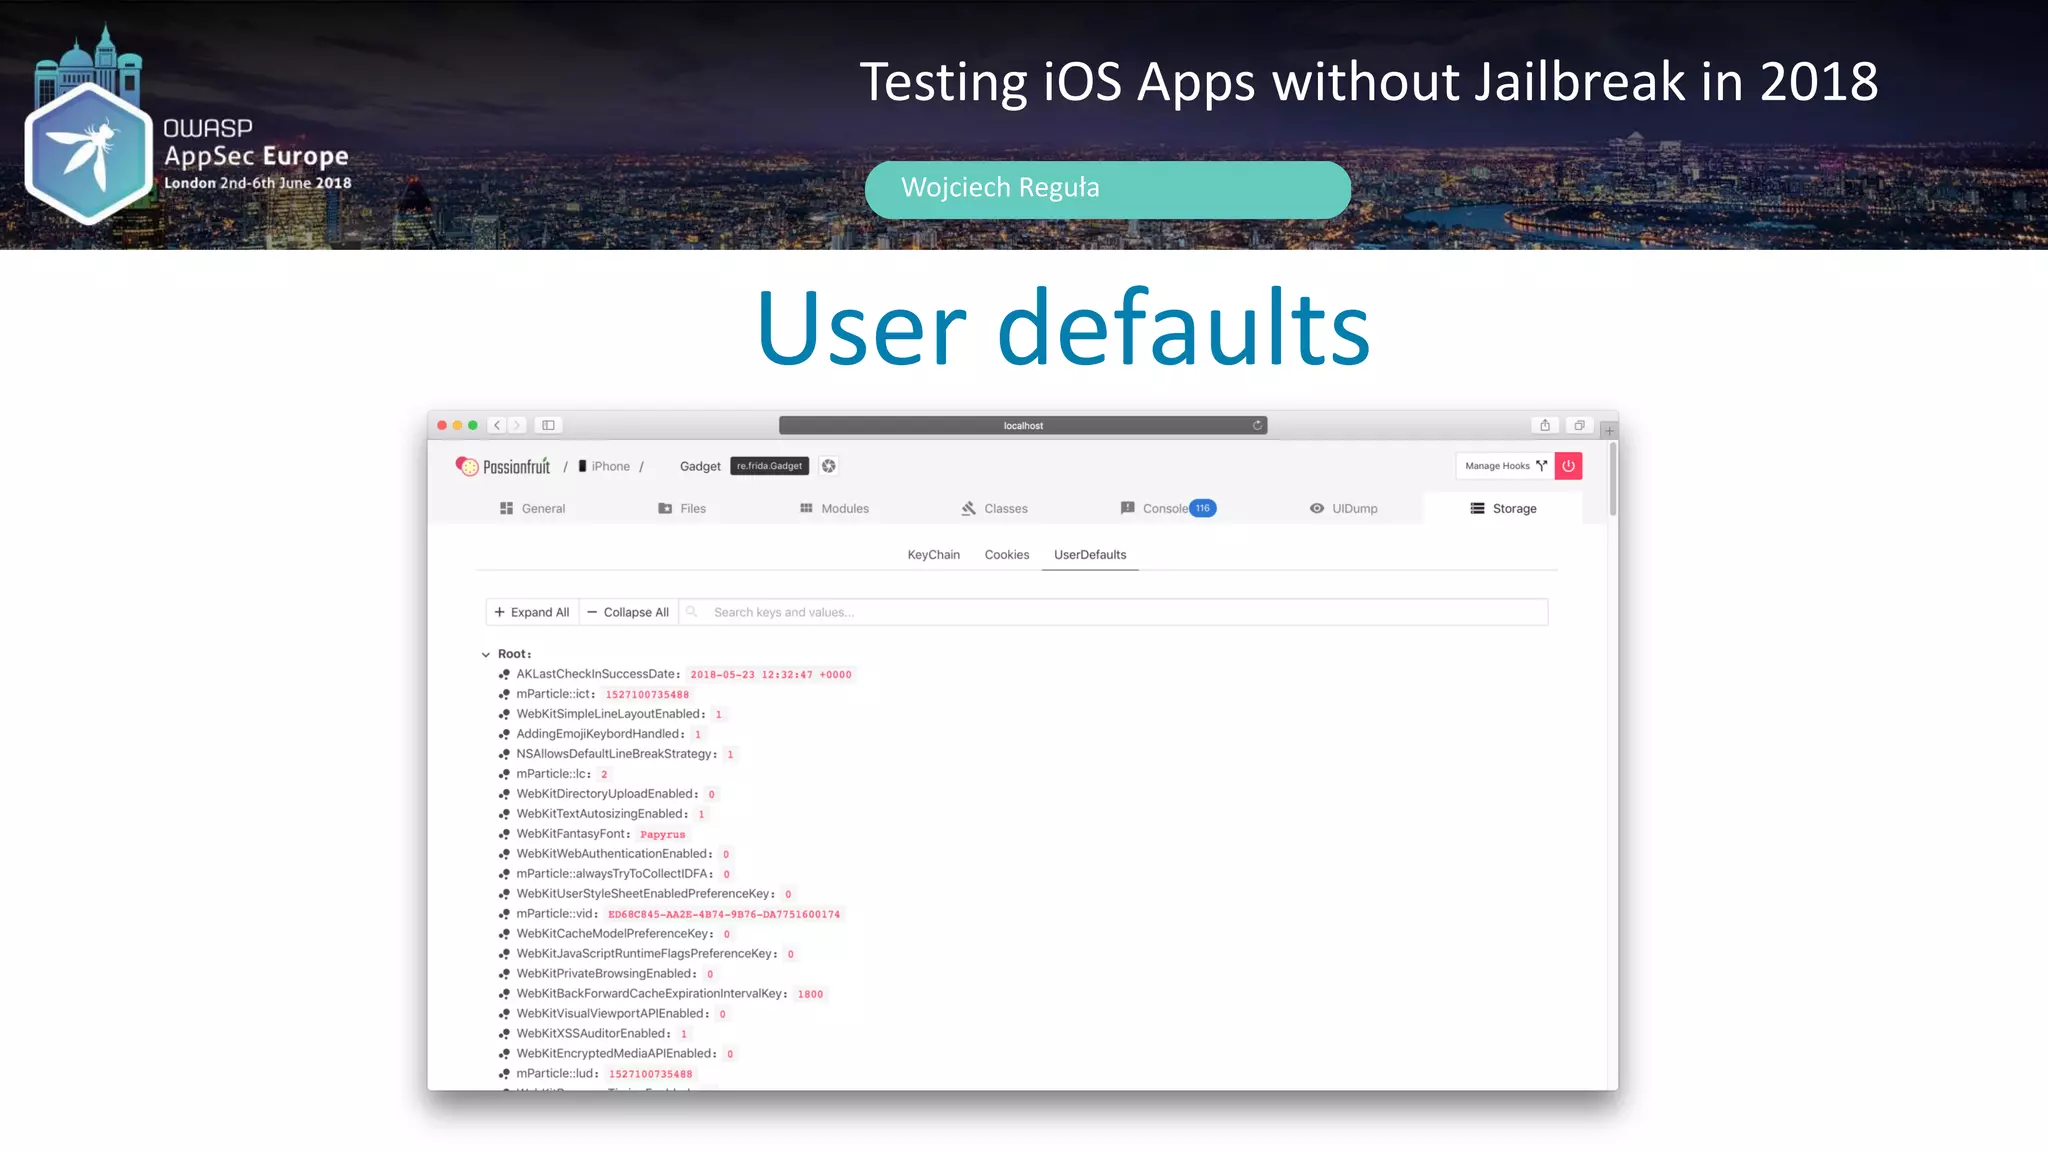Click the General tab grid icon
The image size is (2048, 1152).
coord(506,509)
